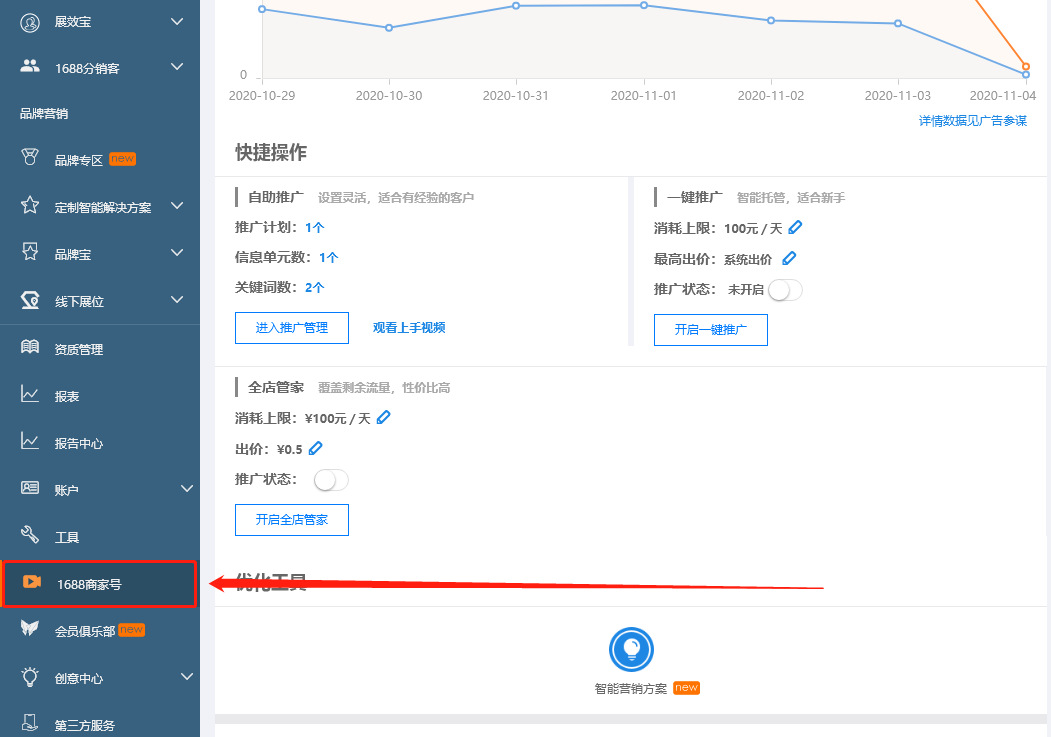This screenshot has width=1051, height=737.
Task: Click the 2020-10-31 chart data point
Action: (516, 6)
